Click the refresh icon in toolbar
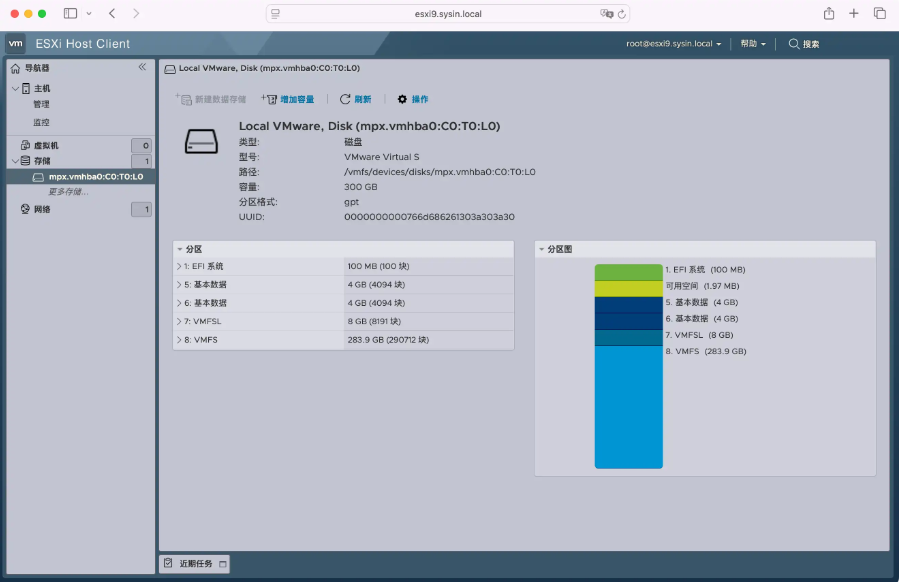The image size is (899, 582). tap(345, 99)
